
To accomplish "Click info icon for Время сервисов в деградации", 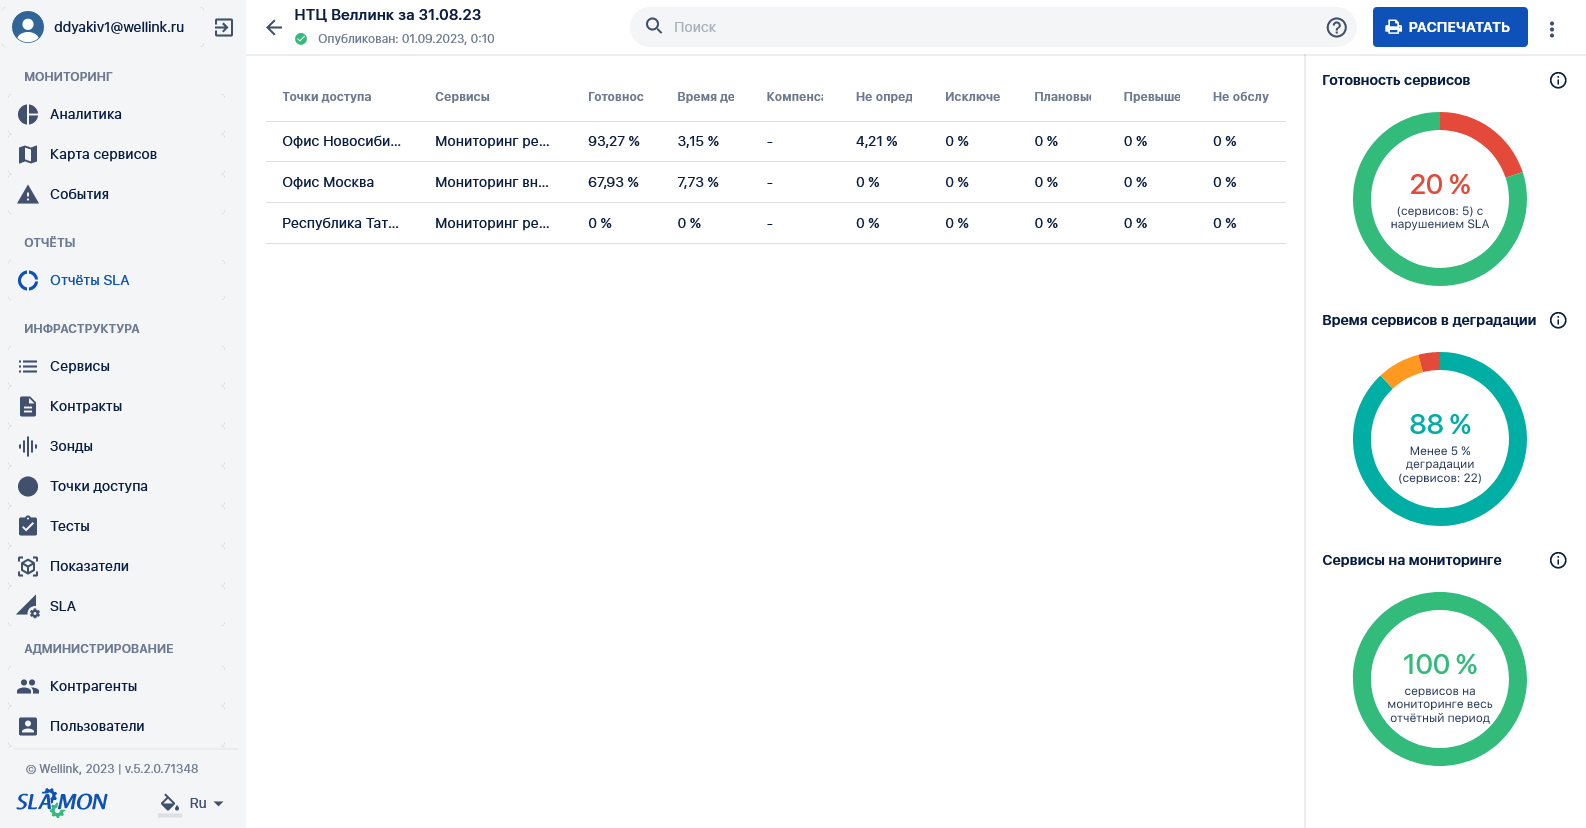I will pos(1558,320).
